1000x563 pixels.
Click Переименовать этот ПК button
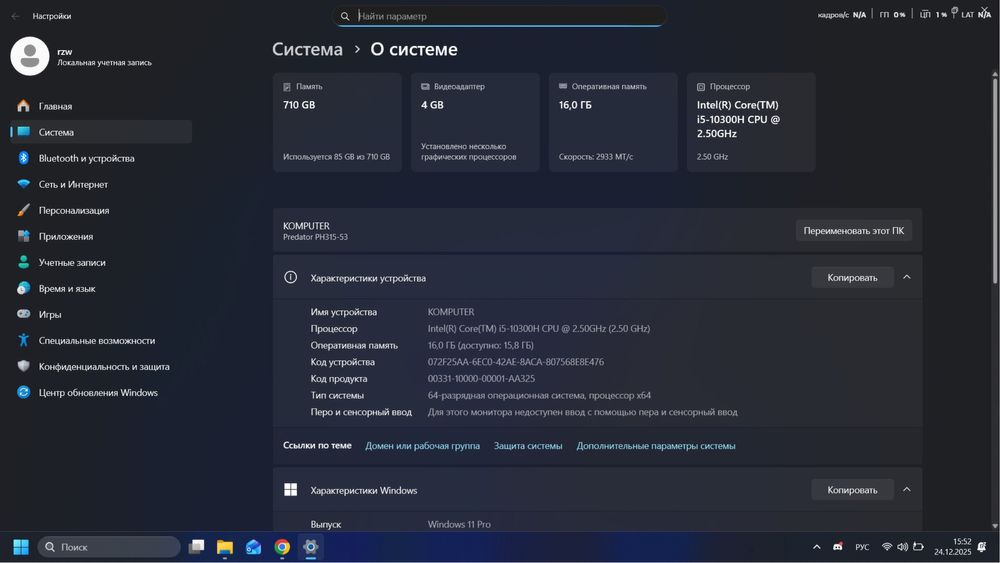click(853, 231)
